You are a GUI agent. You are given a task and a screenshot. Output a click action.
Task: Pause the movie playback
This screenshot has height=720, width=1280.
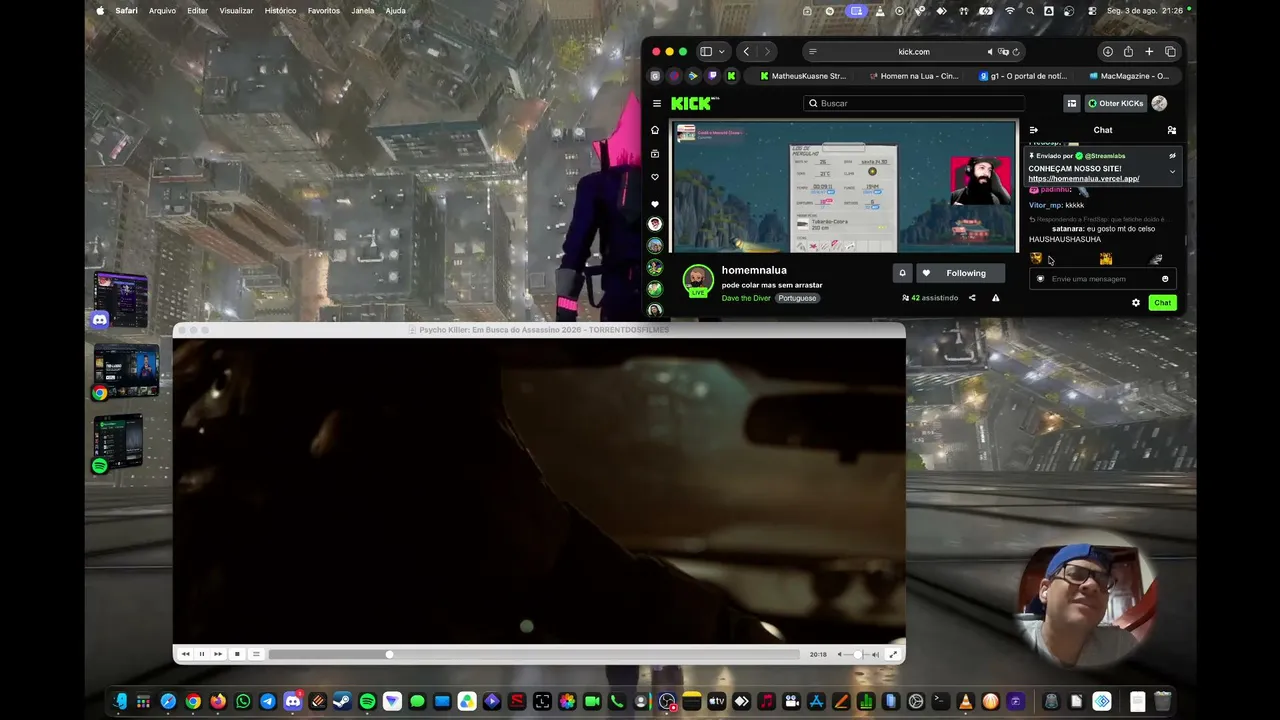[x=201, y=654]
